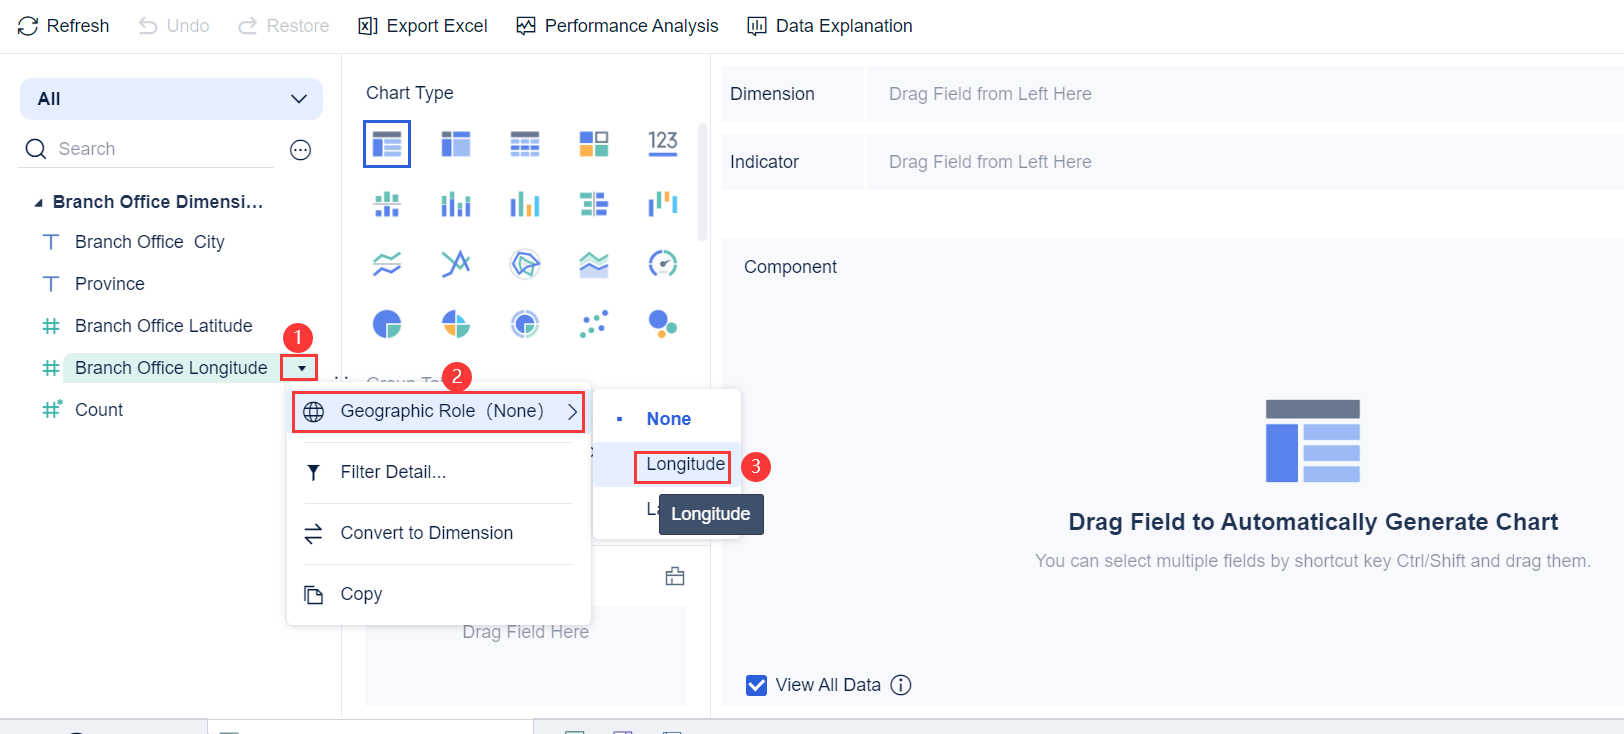
Task: Open Branch Office Longitude field menu arrow
Action: [x=300, y=367]
